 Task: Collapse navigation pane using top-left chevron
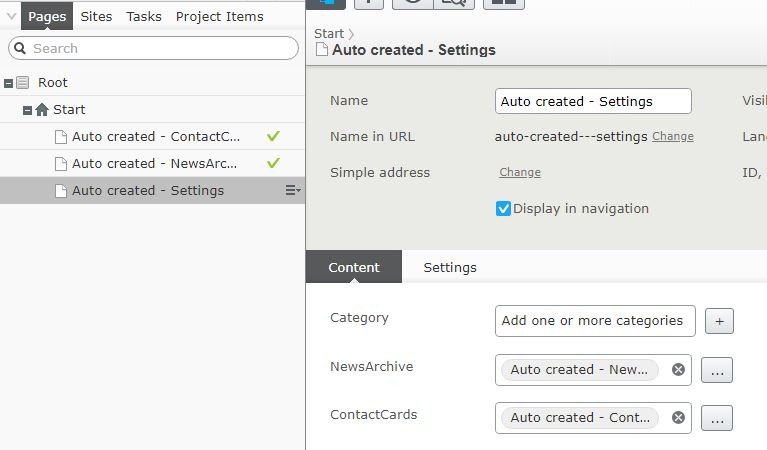10,16
